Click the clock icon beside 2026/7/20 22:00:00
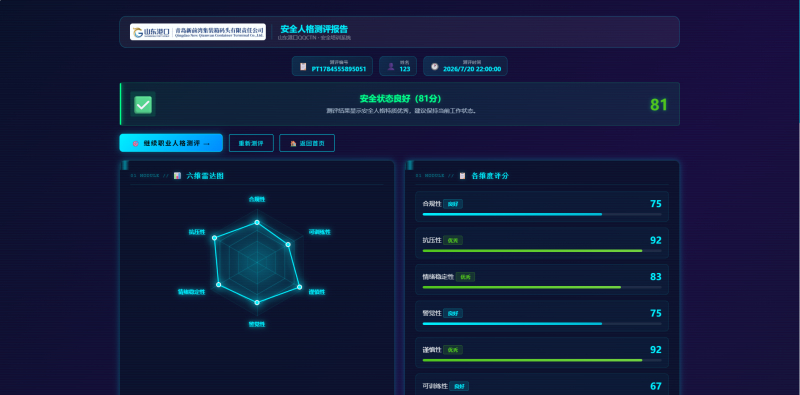The height and width of the screenshot is (395, 800). pyautogui.click(x=435, y=66)
